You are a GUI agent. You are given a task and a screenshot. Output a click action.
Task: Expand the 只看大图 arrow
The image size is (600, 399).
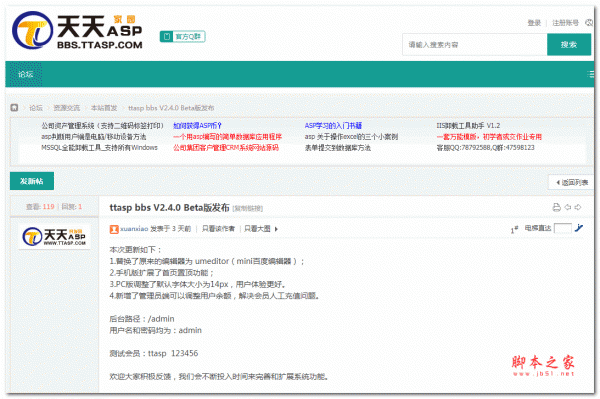276,229
